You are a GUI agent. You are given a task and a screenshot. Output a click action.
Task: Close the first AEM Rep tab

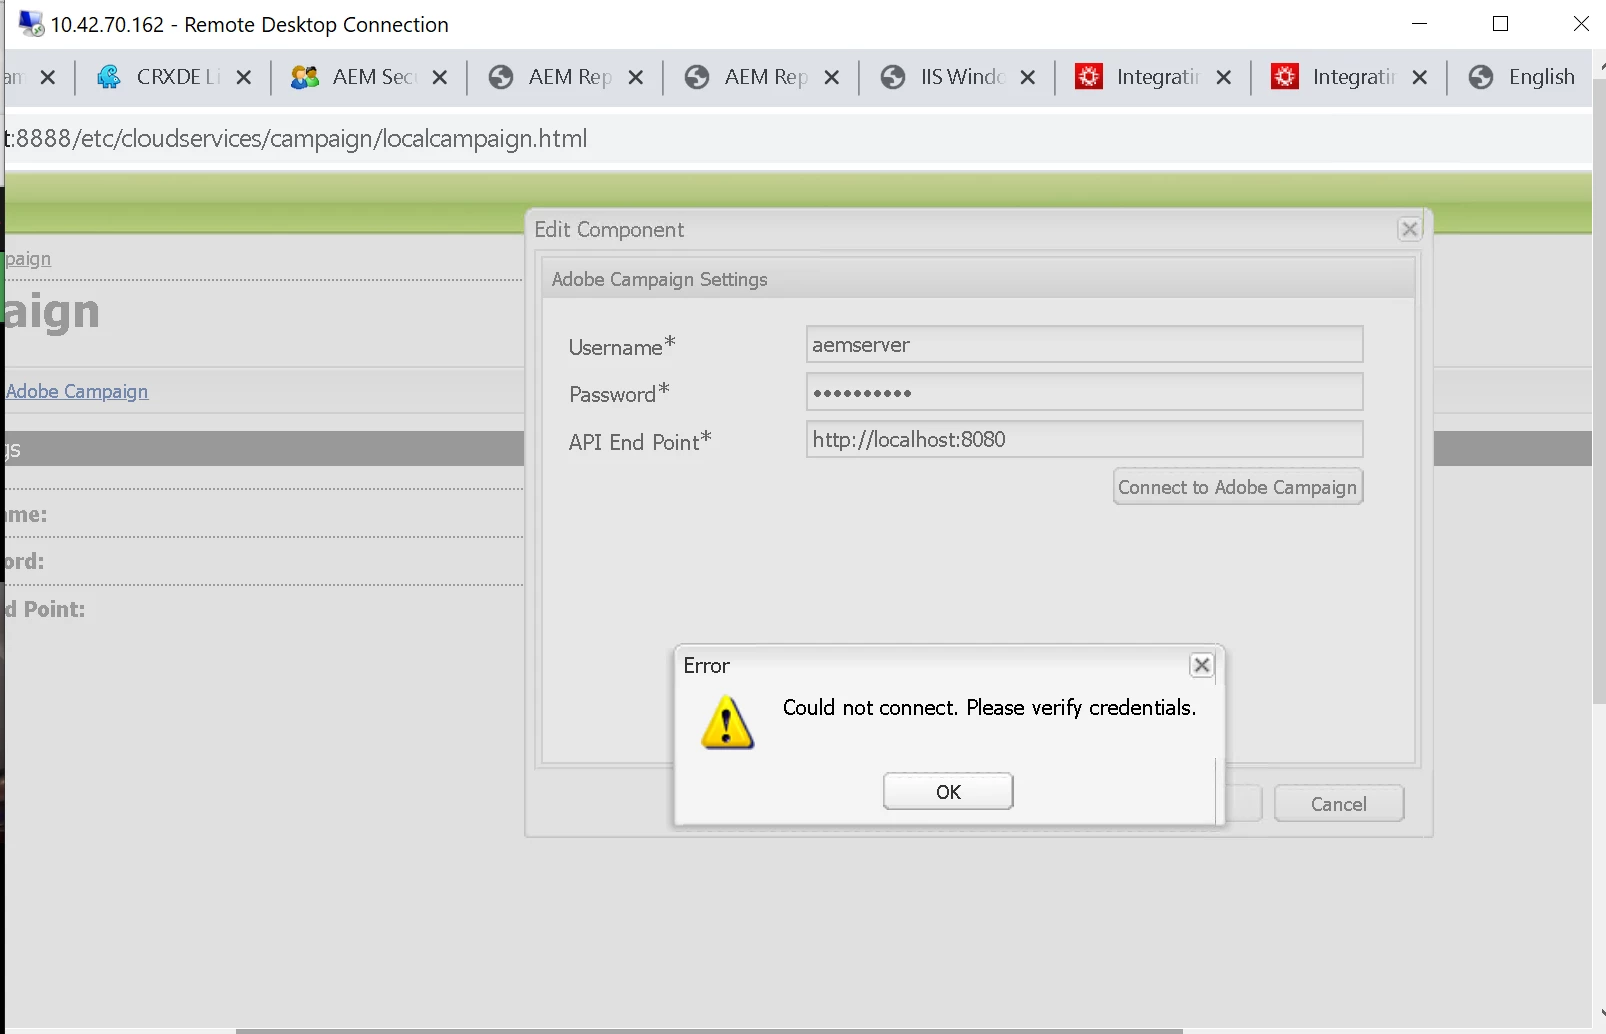635,77
